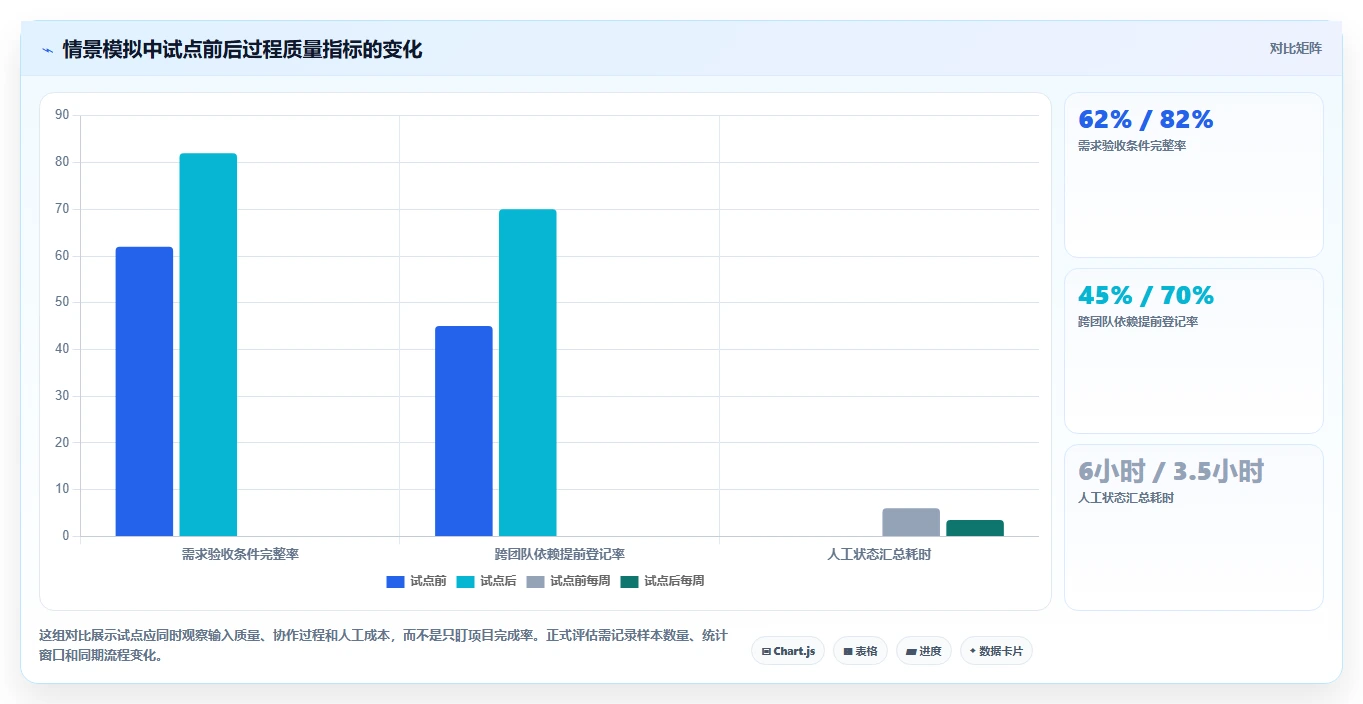Click the dark green bar for 人工状态汇总耗时

pyautogui.click(x=975, y=528)
